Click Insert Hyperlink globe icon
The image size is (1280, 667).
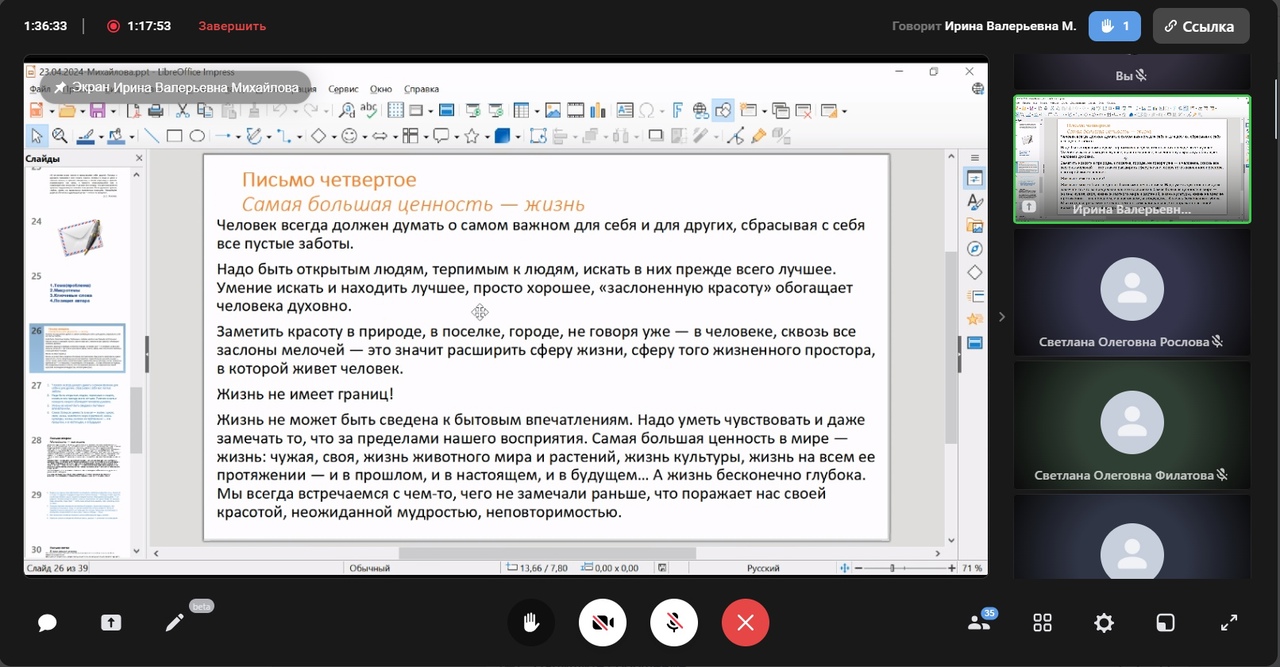701,111
